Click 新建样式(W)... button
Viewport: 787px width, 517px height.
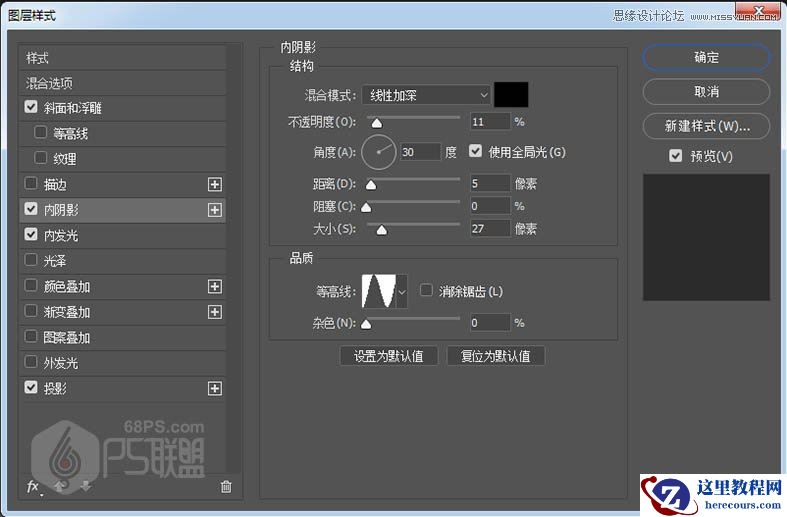(x=706, y=126)
